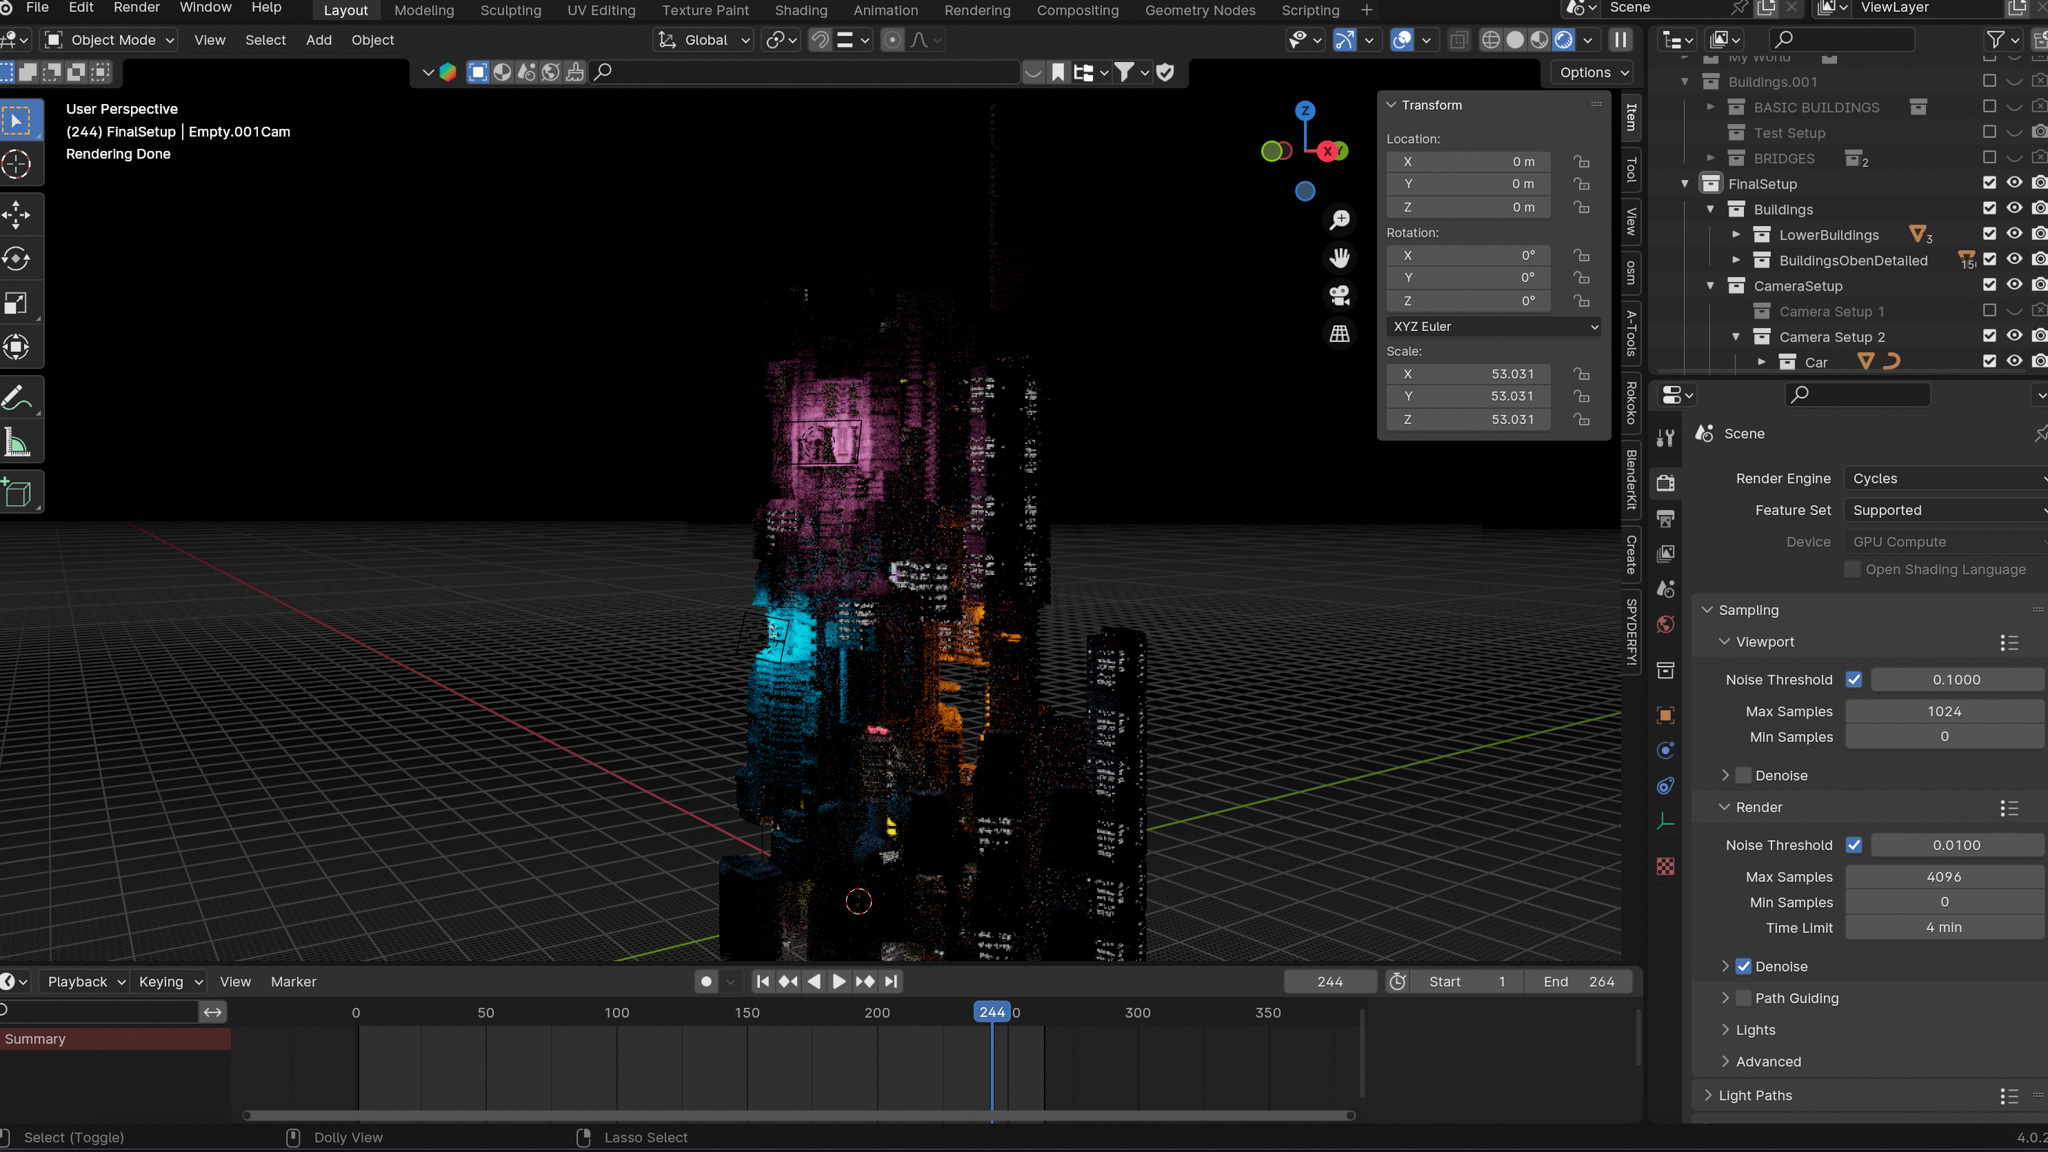Image resolution: width=2048 pixels, height=1152 pixels.
Task: Click the pan view hand icon
Action: pyautogui.click(x=1339, y=257)
